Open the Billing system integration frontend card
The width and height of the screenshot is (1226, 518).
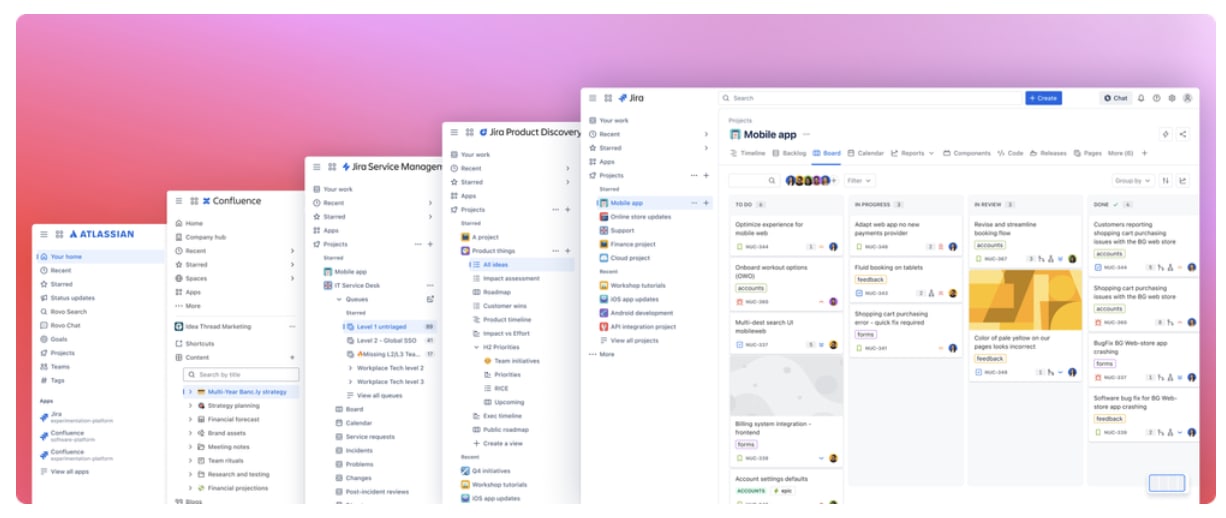(786, 410)
